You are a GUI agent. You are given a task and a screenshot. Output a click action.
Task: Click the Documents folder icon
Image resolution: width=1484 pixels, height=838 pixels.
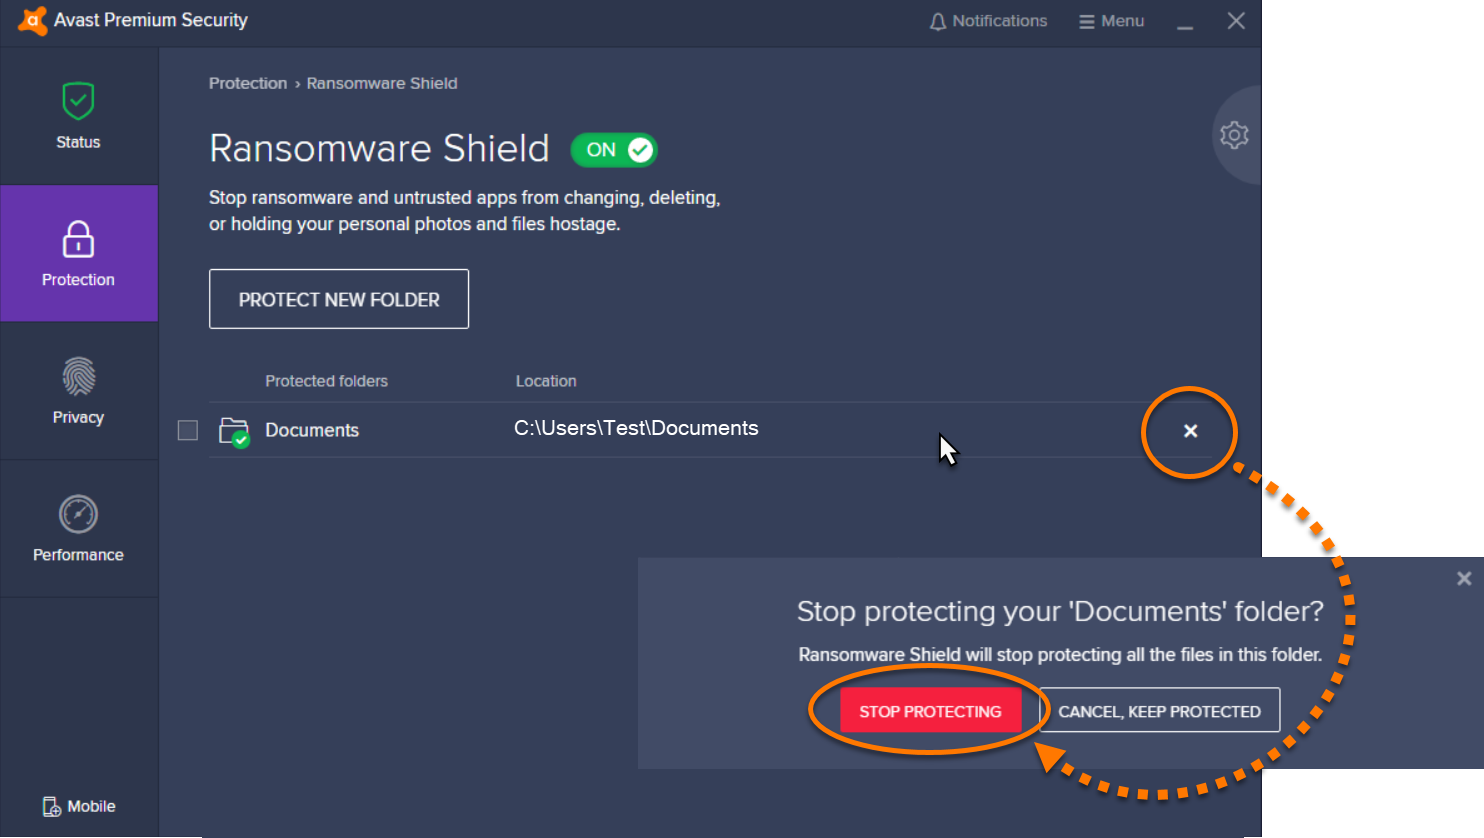pos(234,431)
